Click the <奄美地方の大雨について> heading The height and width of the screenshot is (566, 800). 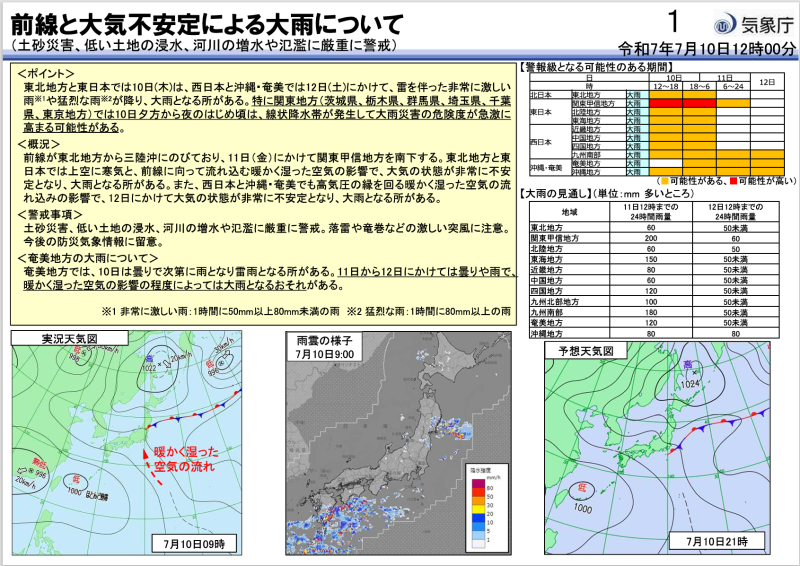(88, 258)
